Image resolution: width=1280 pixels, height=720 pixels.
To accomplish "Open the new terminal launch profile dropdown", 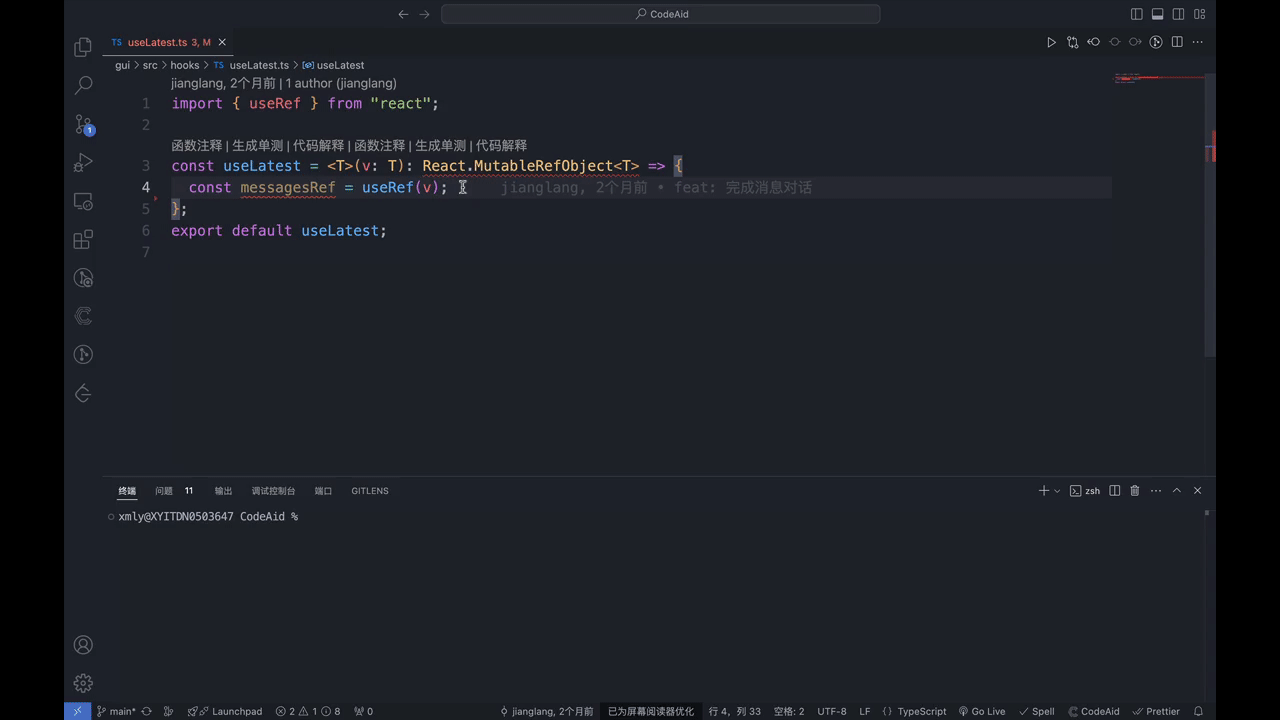I will click(x=1057, y=491).
